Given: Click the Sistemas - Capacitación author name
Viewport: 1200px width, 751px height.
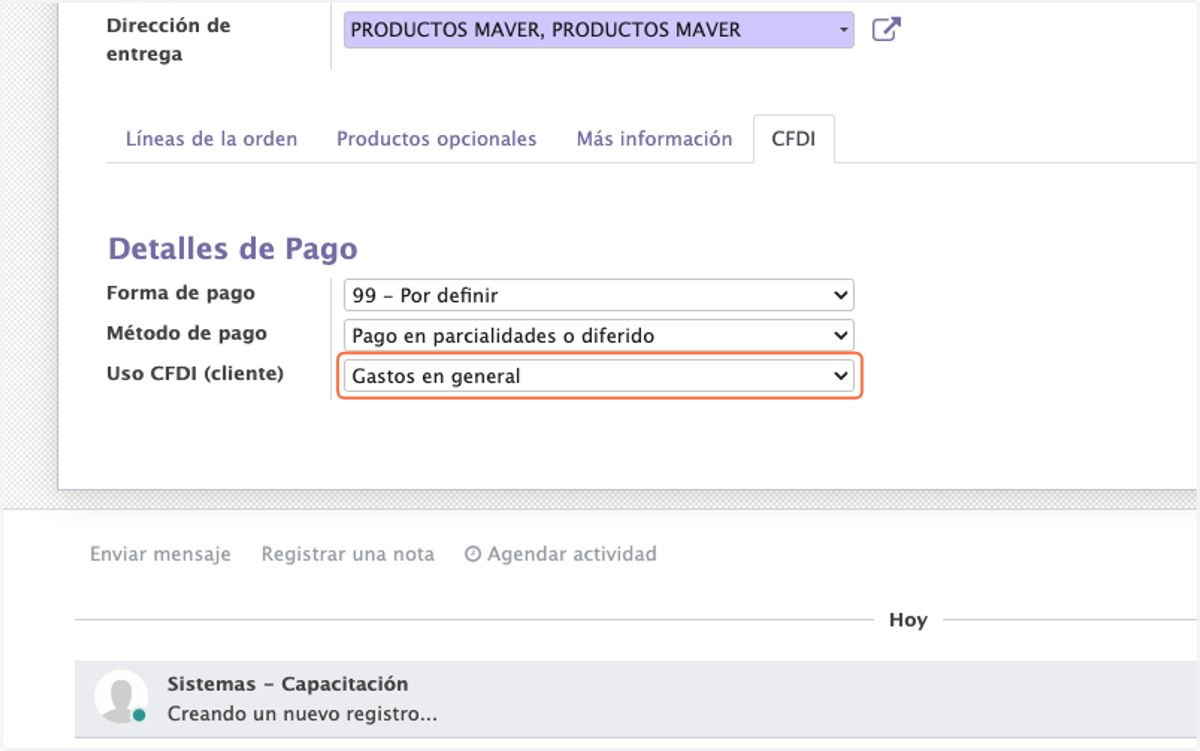Looking at the screenshot, I should click(288, 684).
